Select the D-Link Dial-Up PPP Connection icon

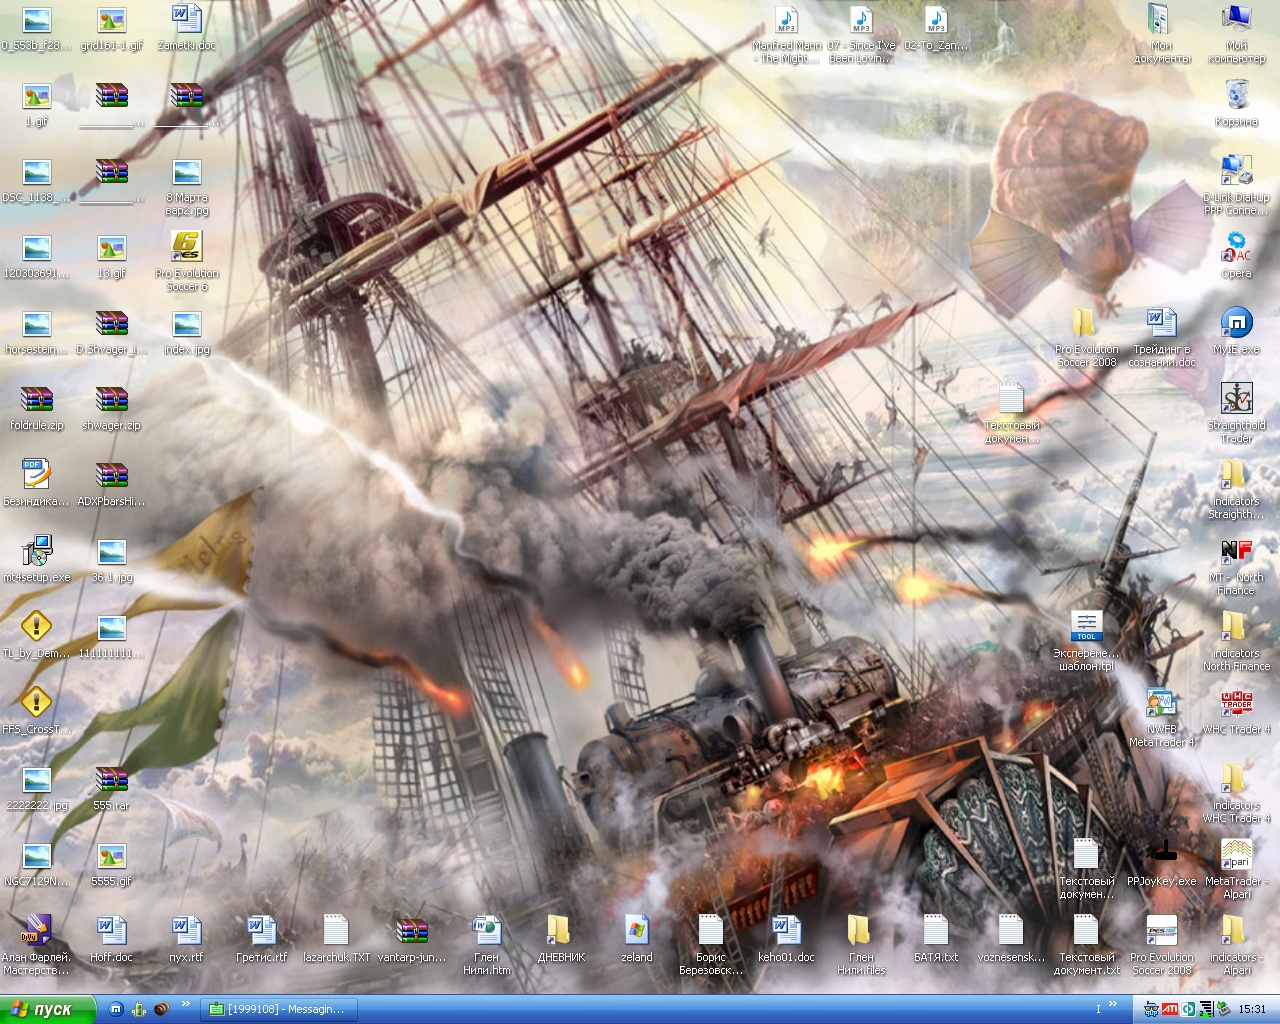click(x=1236, y=173)
